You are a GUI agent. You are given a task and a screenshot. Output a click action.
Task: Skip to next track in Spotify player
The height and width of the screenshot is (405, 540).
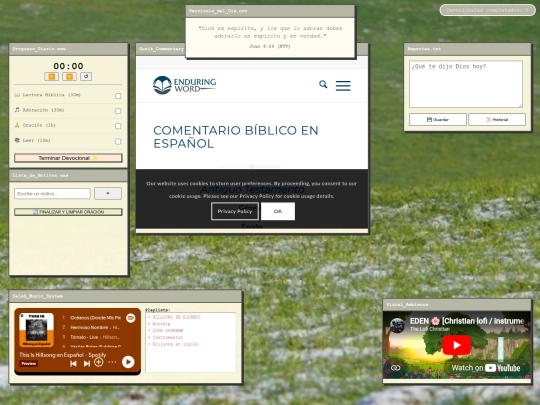[x=87, y=363]
